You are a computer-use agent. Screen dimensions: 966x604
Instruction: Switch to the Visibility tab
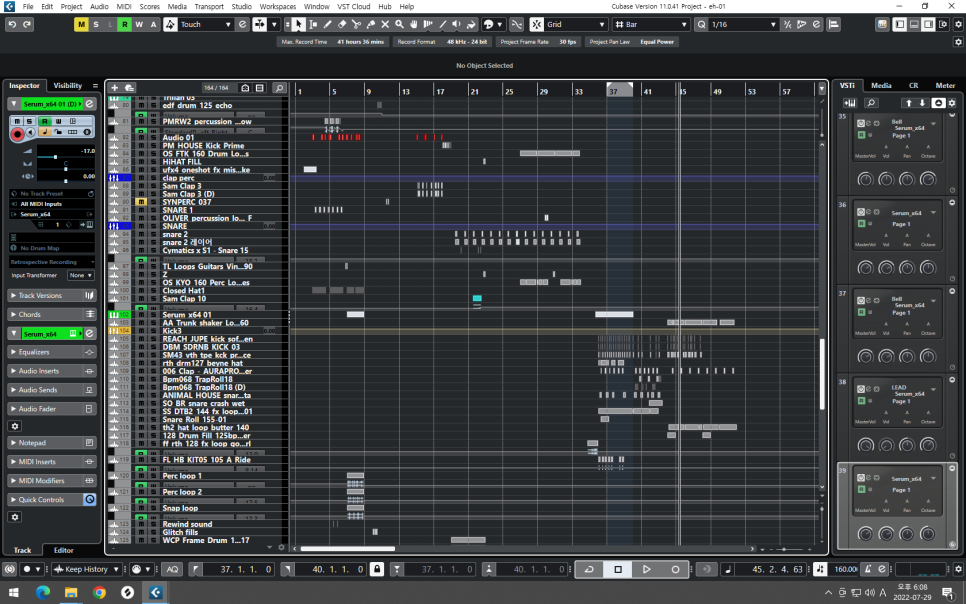click(68, 86)
